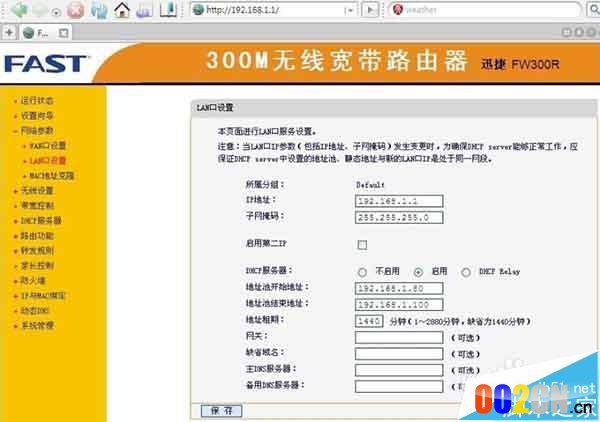Open MAC地址克隆 submenu item
This screenshot has height=422, width=600.
pos(52,176)
